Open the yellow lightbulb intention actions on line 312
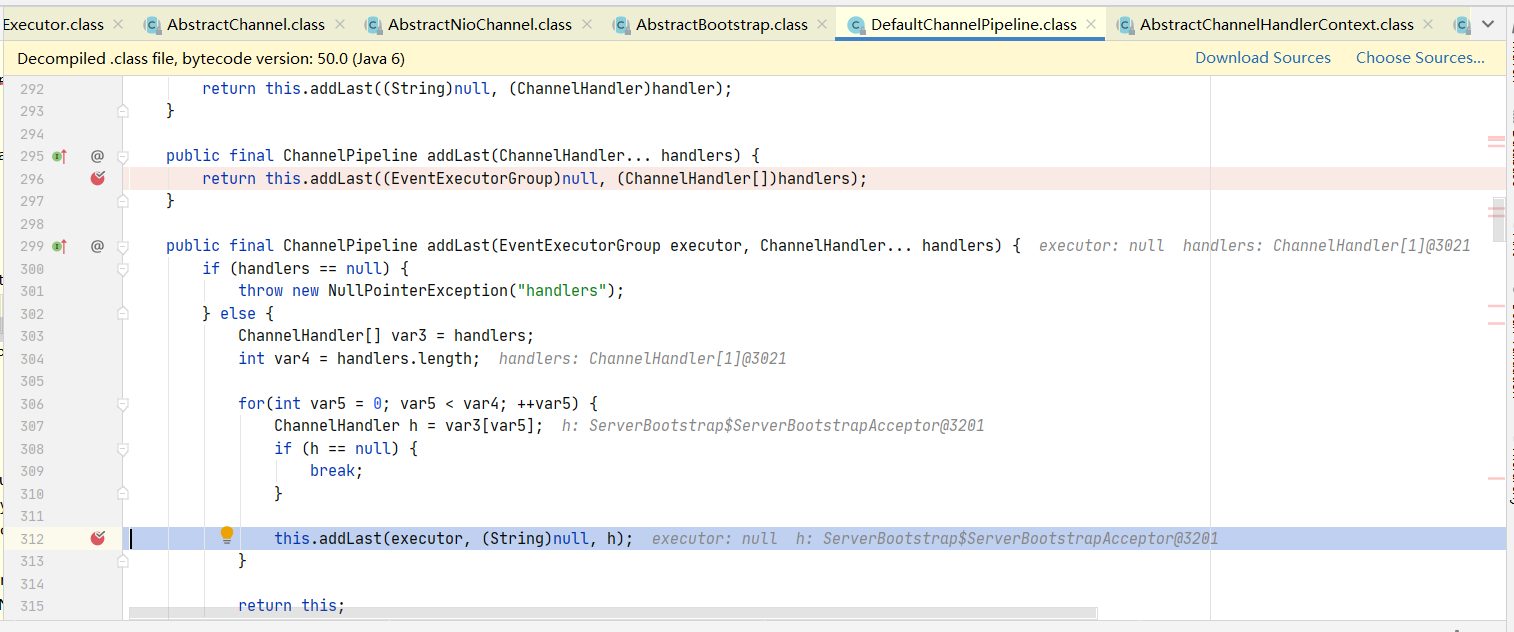Screen dimensions: 1514x632 pos(227,535)
